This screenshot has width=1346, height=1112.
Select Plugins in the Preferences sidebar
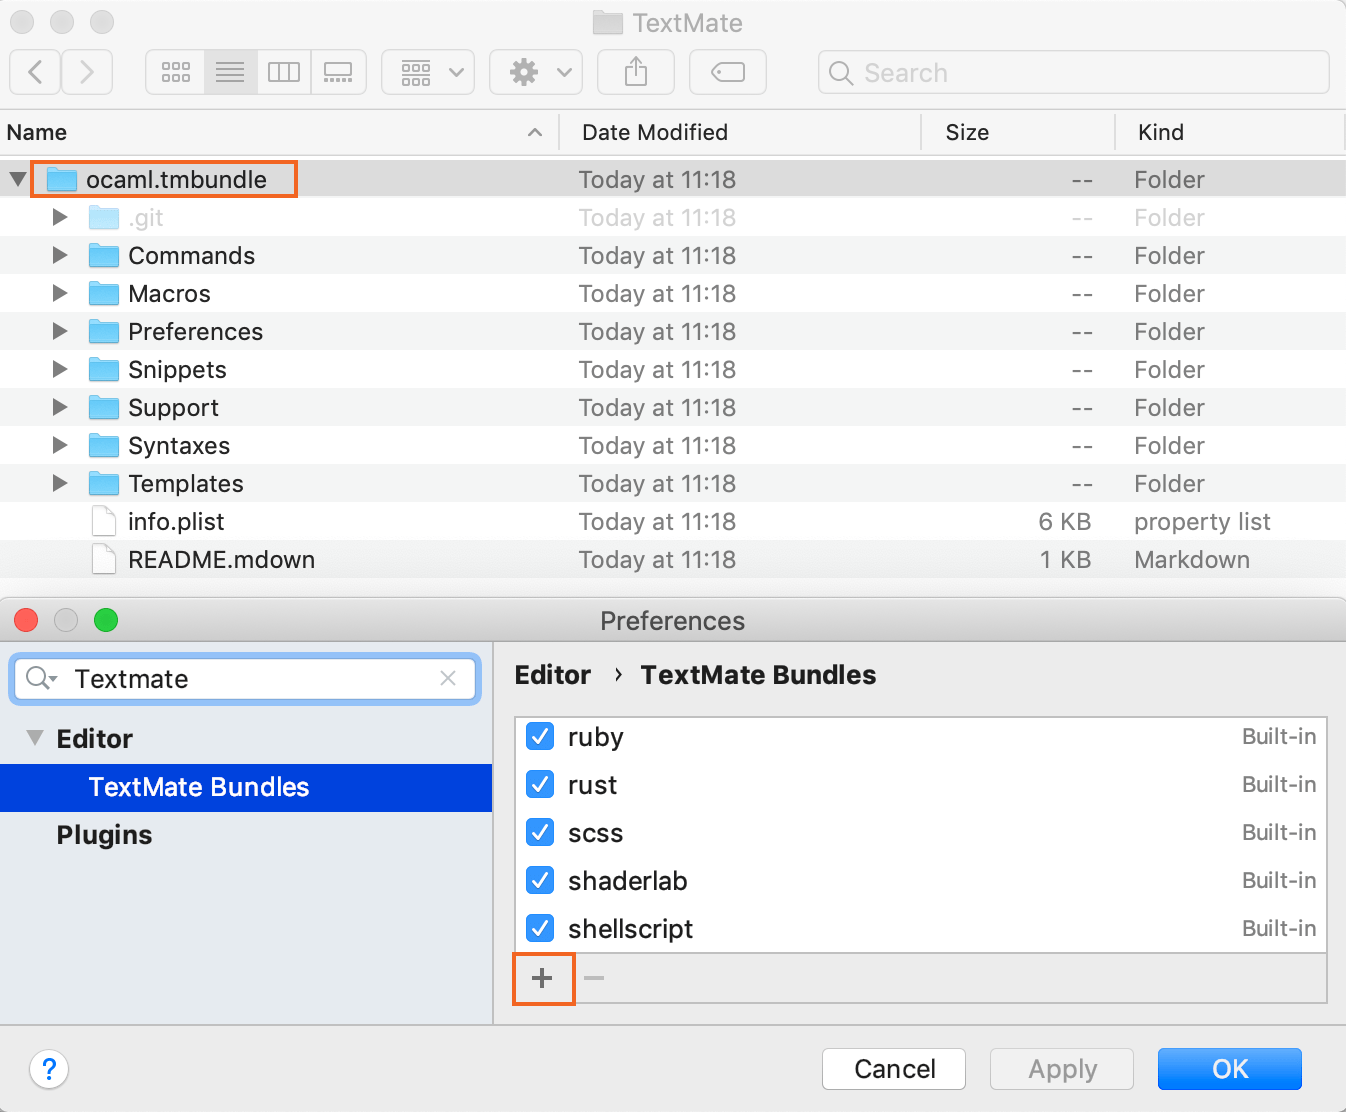pyautogui.click(x=104, y=834)
